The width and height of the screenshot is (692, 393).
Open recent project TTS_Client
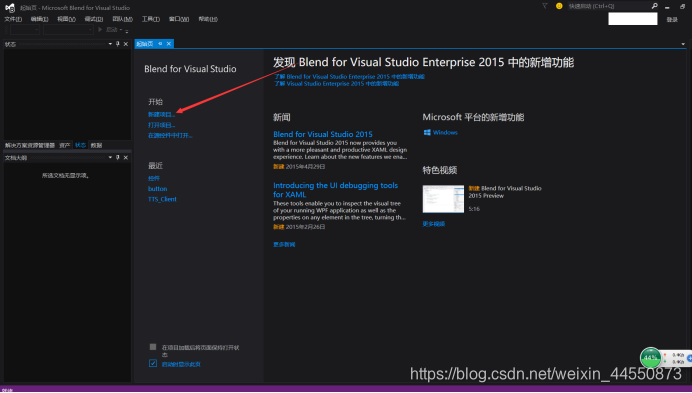[162, 199]
